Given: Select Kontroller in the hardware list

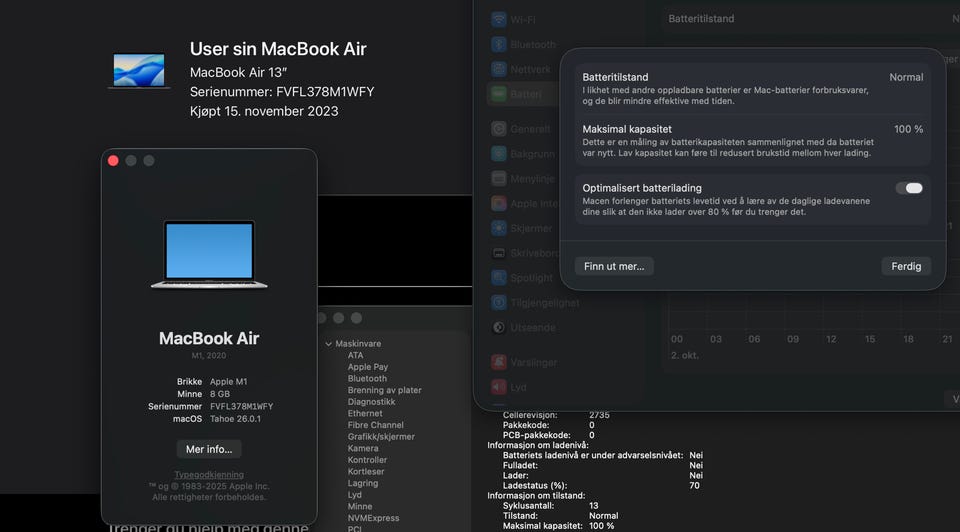Looking at the screenshot, I should (x=367, y=460).
